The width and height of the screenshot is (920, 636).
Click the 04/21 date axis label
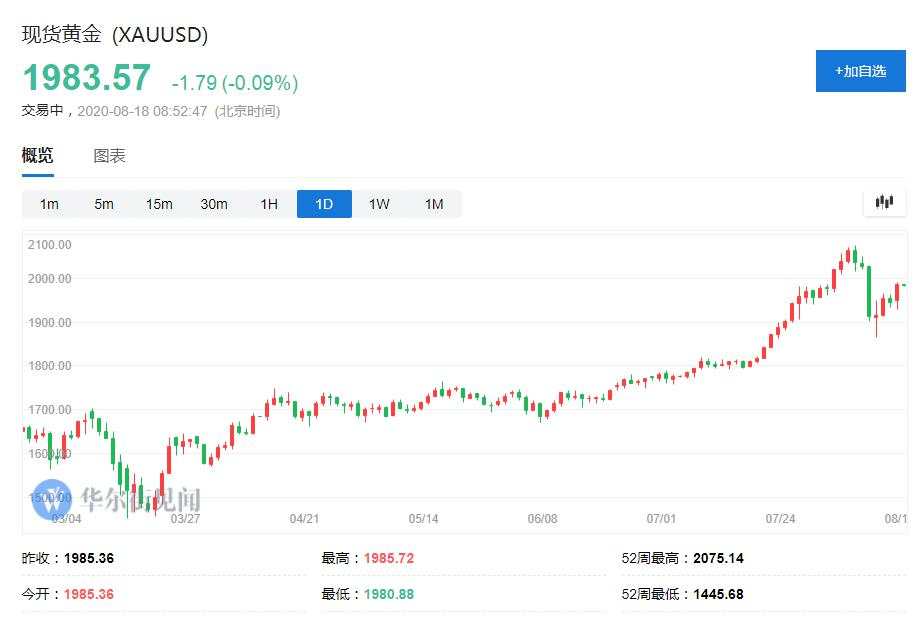click(304, 519)
